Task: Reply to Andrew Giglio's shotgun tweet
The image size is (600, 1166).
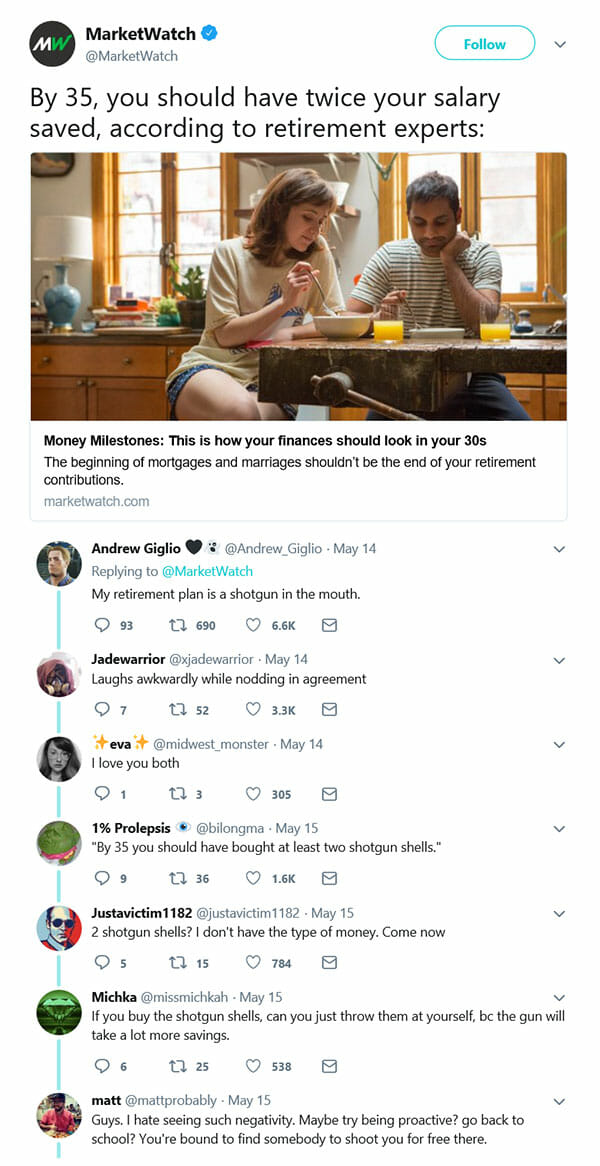Action: coord(101,625)
